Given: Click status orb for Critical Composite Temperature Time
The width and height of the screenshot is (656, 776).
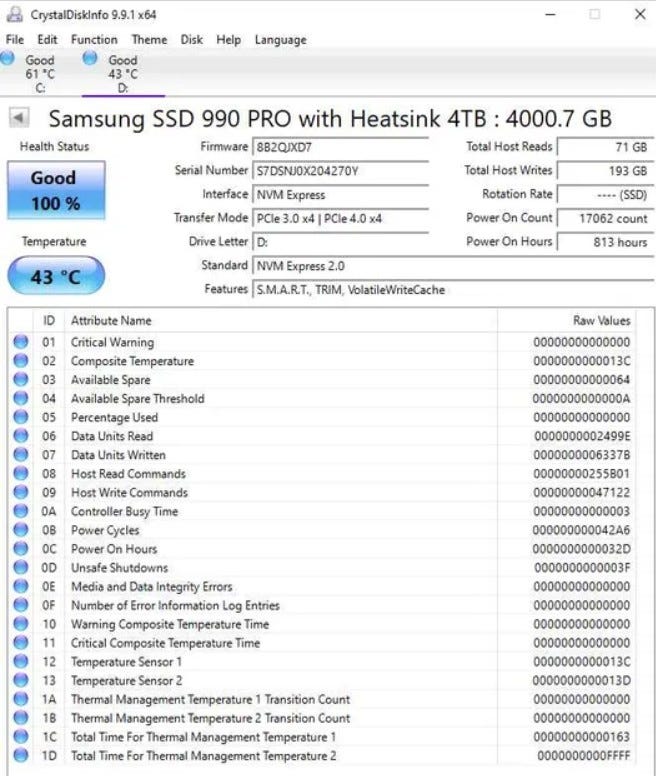Looking at the screenshot, I should [21, 642].
